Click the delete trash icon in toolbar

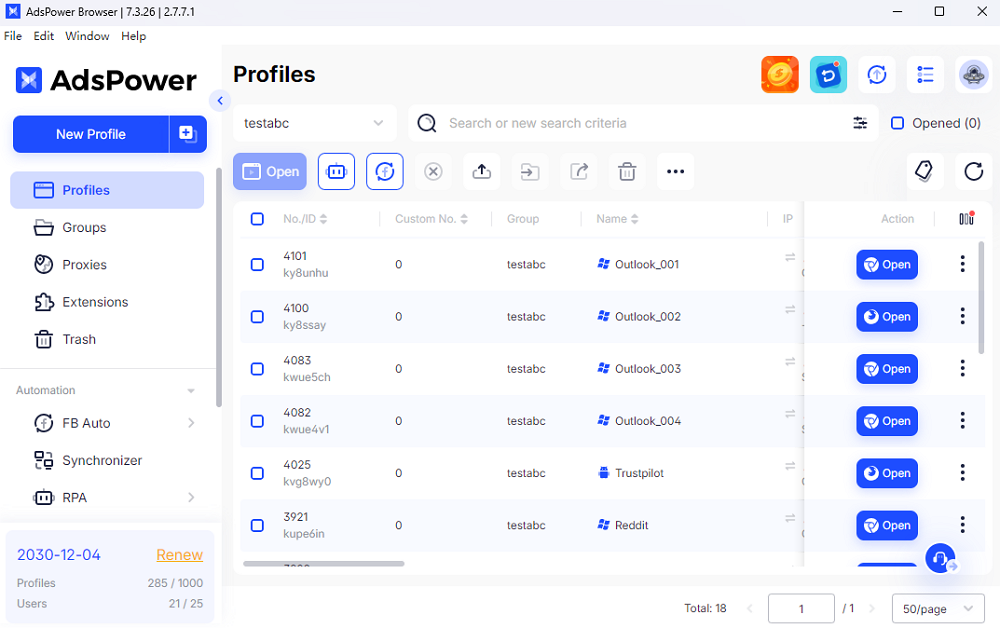coord(627,171)
